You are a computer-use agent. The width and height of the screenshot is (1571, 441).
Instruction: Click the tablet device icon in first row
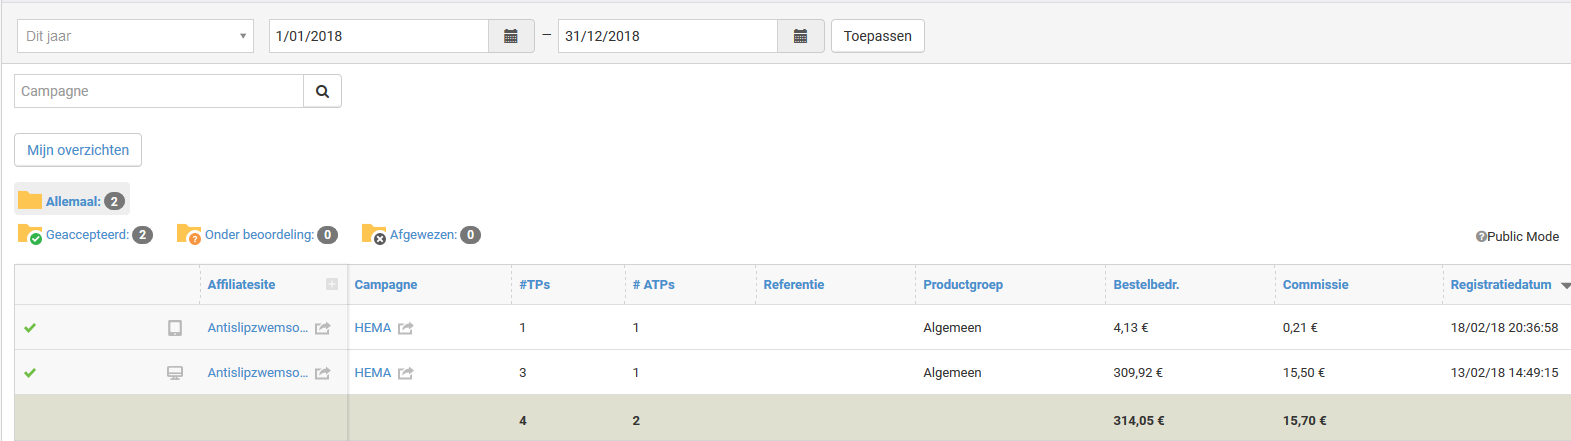click(x=175, y=328)
